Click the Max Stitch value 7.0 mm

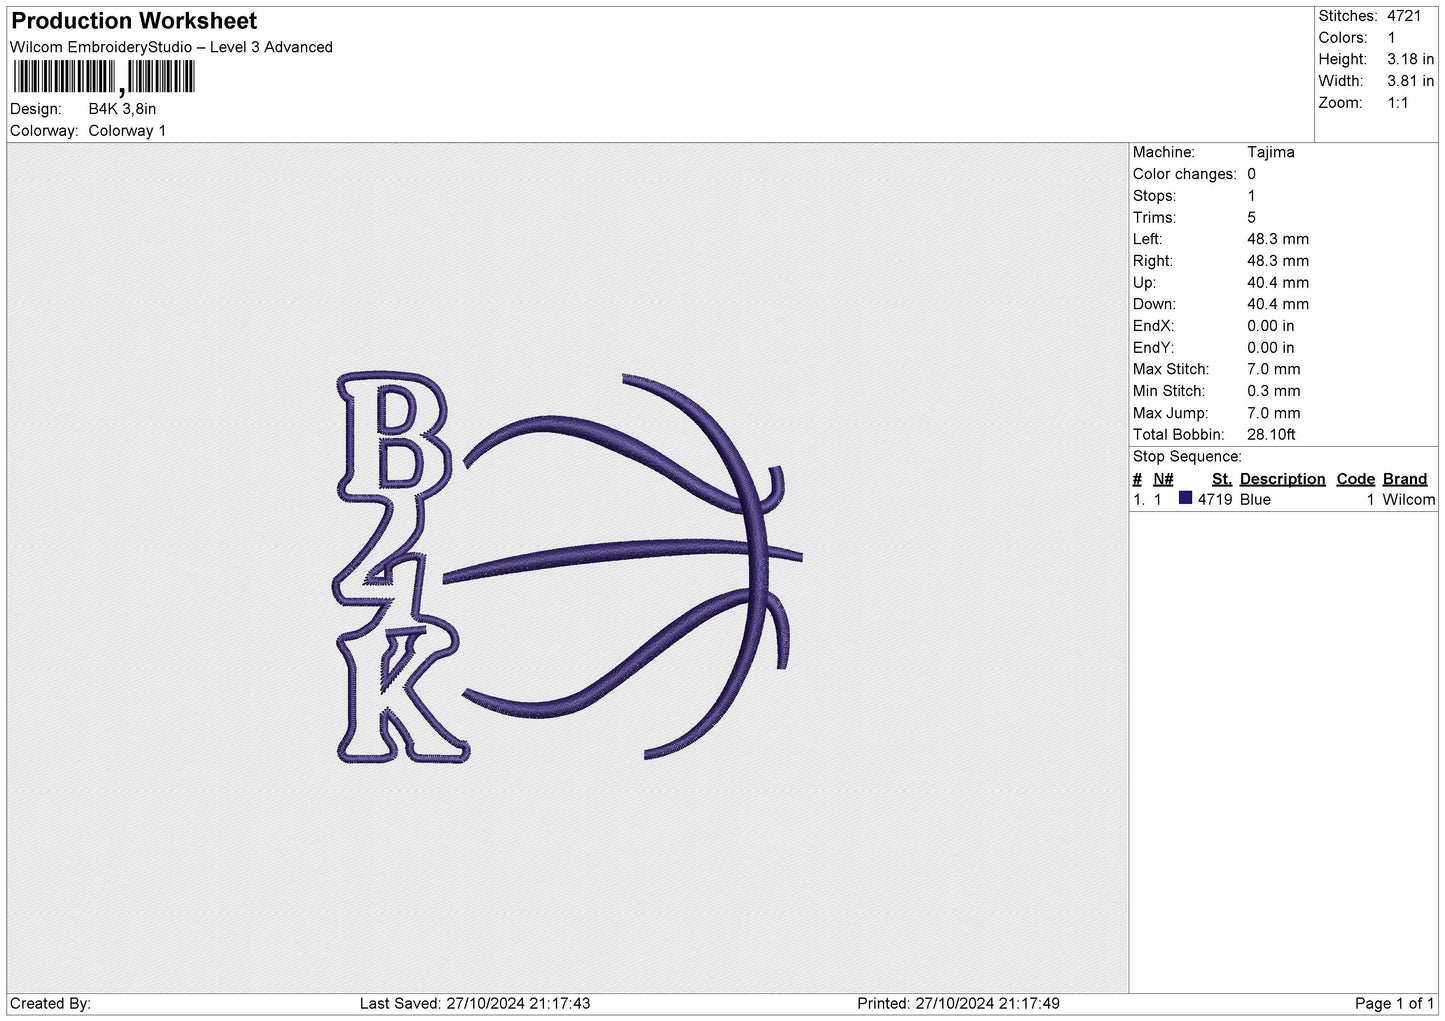pos(1273,369)
